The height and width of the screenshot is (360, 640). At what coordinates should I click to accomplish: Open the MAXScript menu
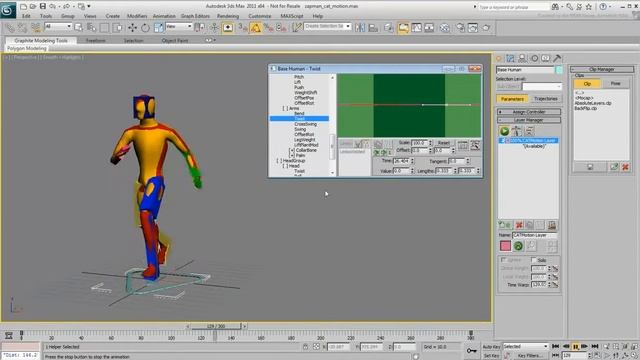[x=291, y=16]
